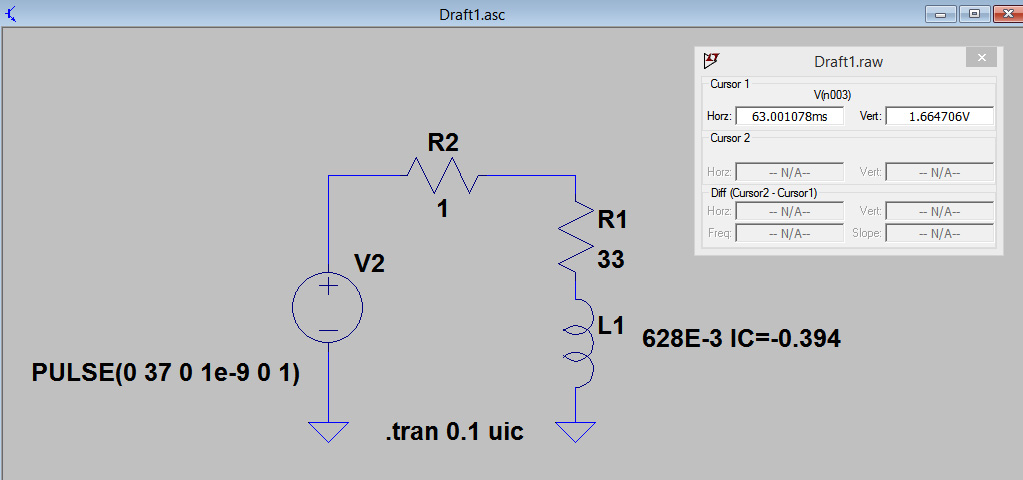Click the Diff Slope field

pyautogui.click(x=939, y=233)
